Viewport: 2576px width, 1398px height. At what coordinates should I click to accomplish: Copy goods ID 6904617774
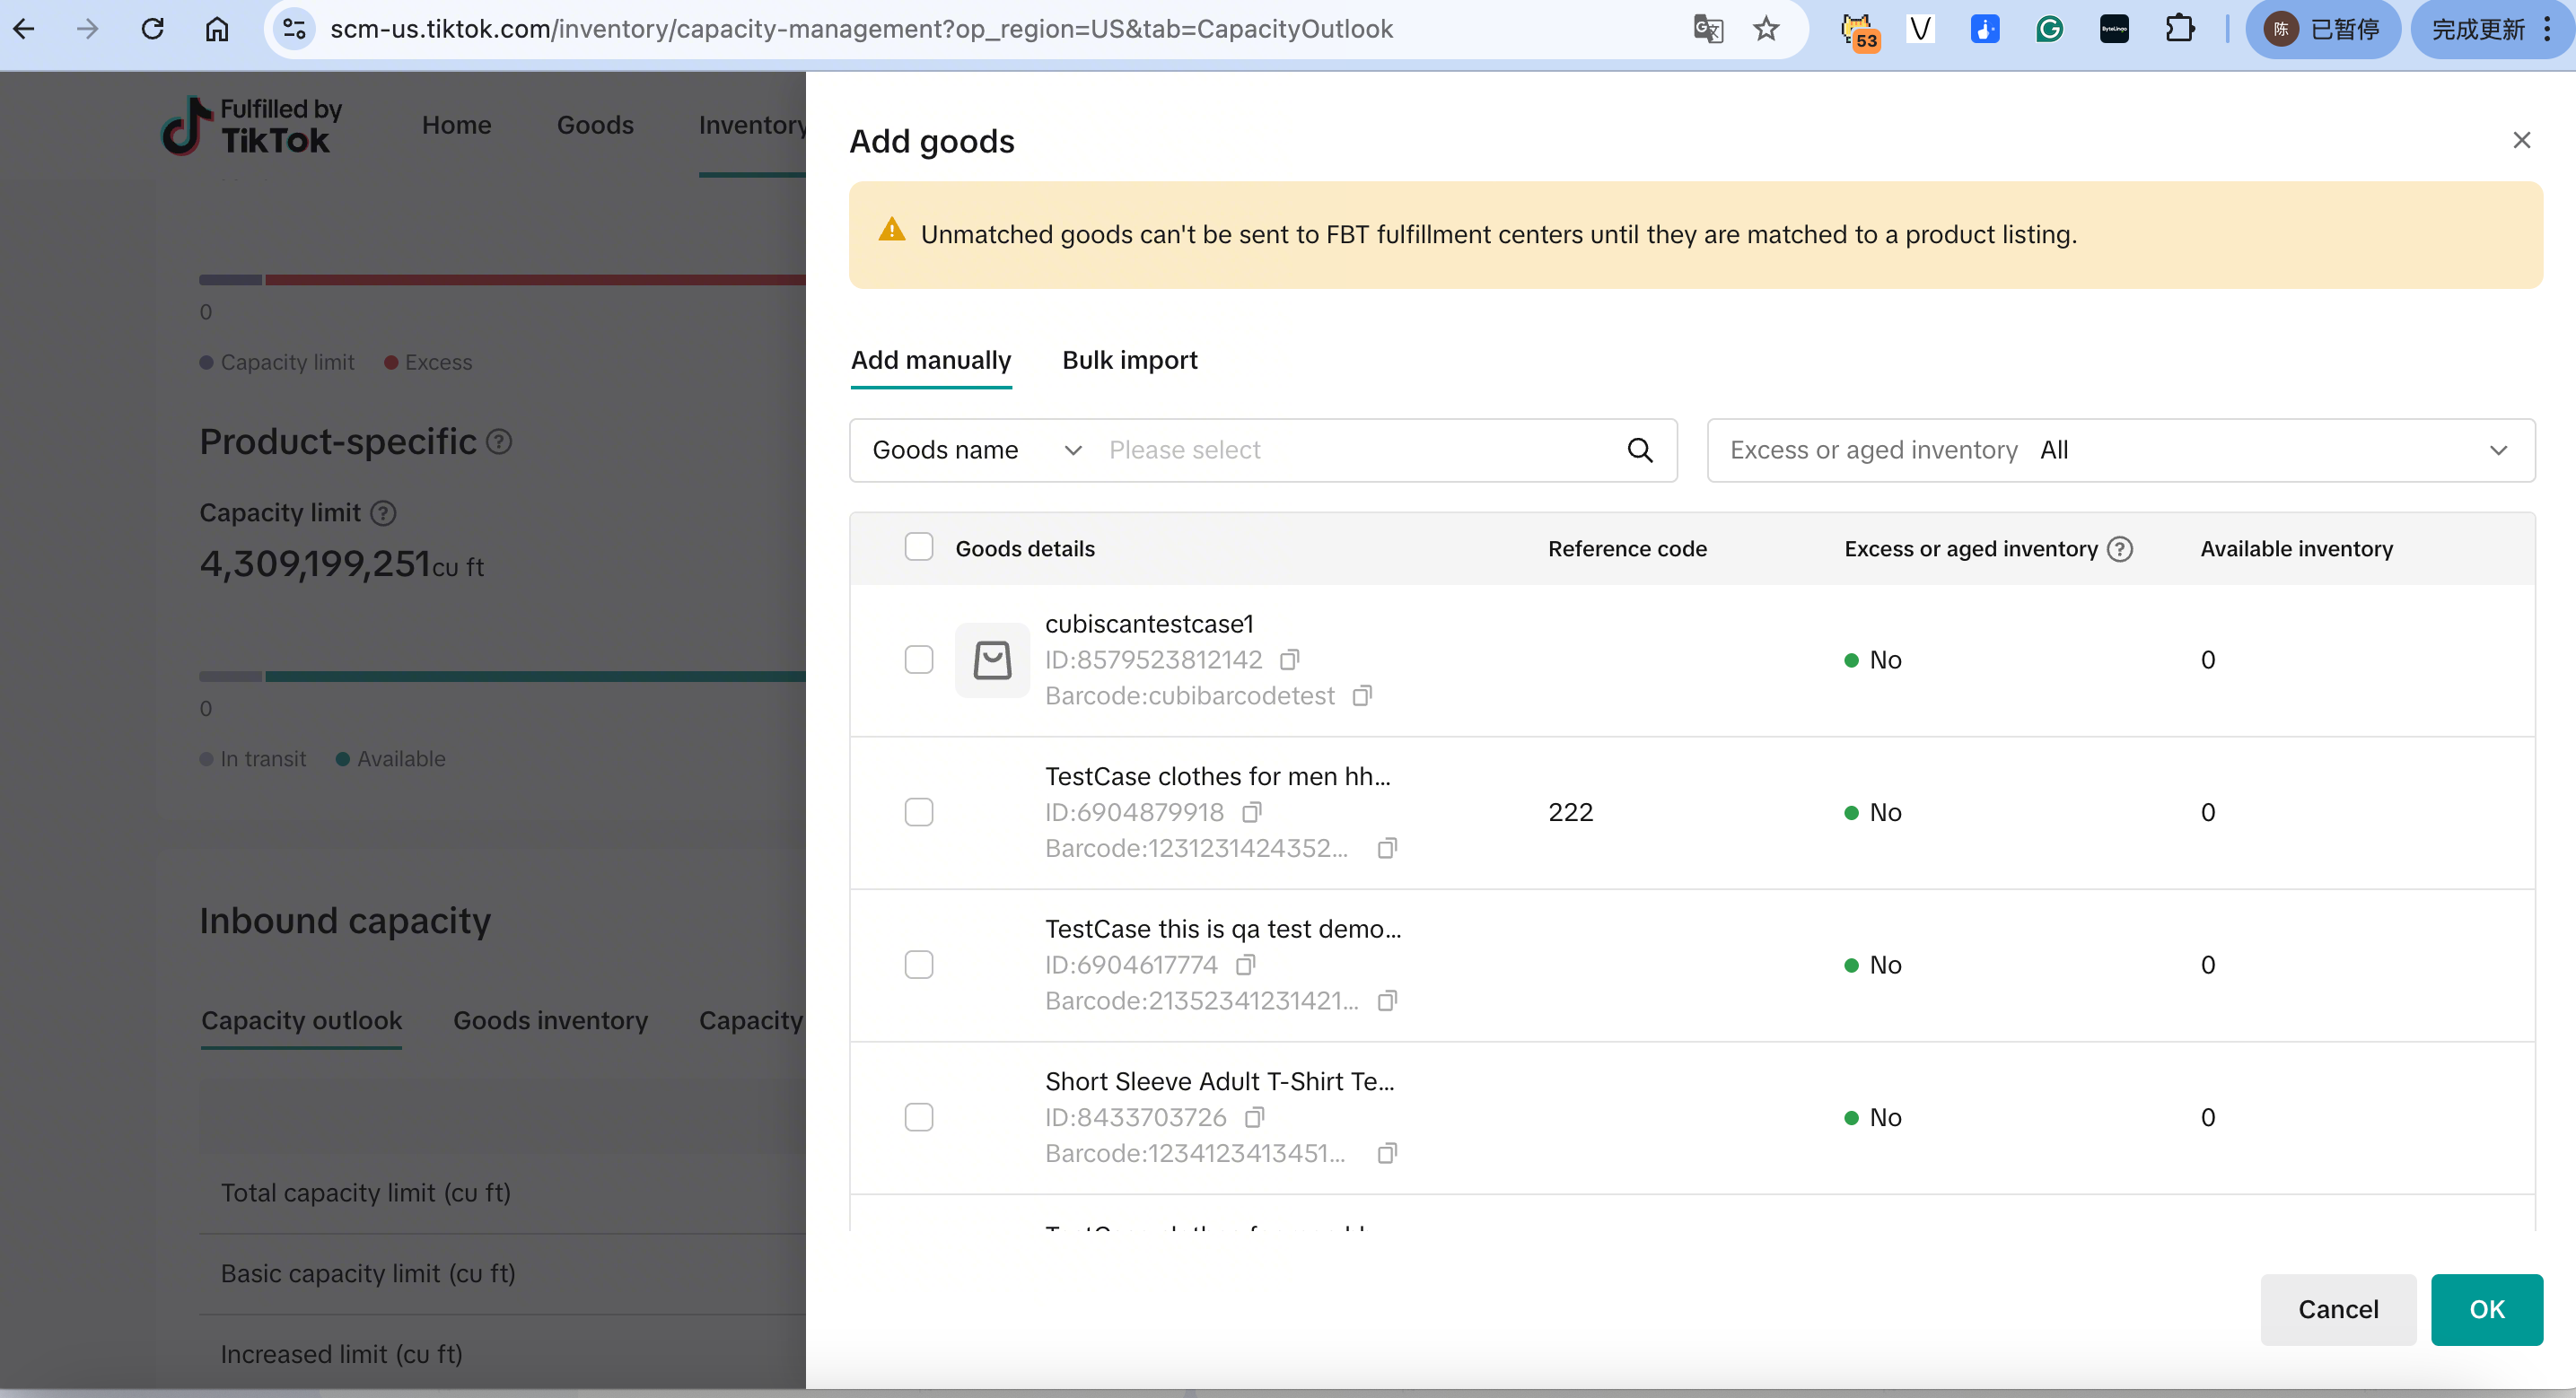tap(1245, 965)
